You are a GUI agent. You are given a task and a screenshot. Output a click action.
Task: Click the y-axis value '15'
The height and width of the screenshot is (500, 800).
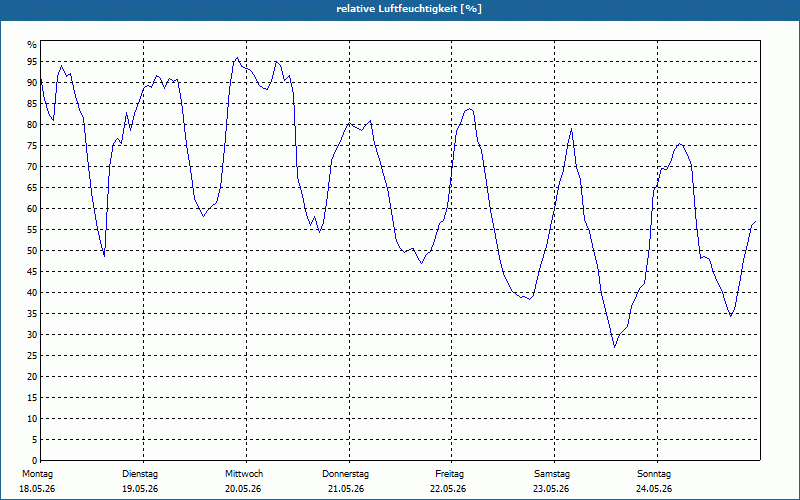(x=32, y=397)
